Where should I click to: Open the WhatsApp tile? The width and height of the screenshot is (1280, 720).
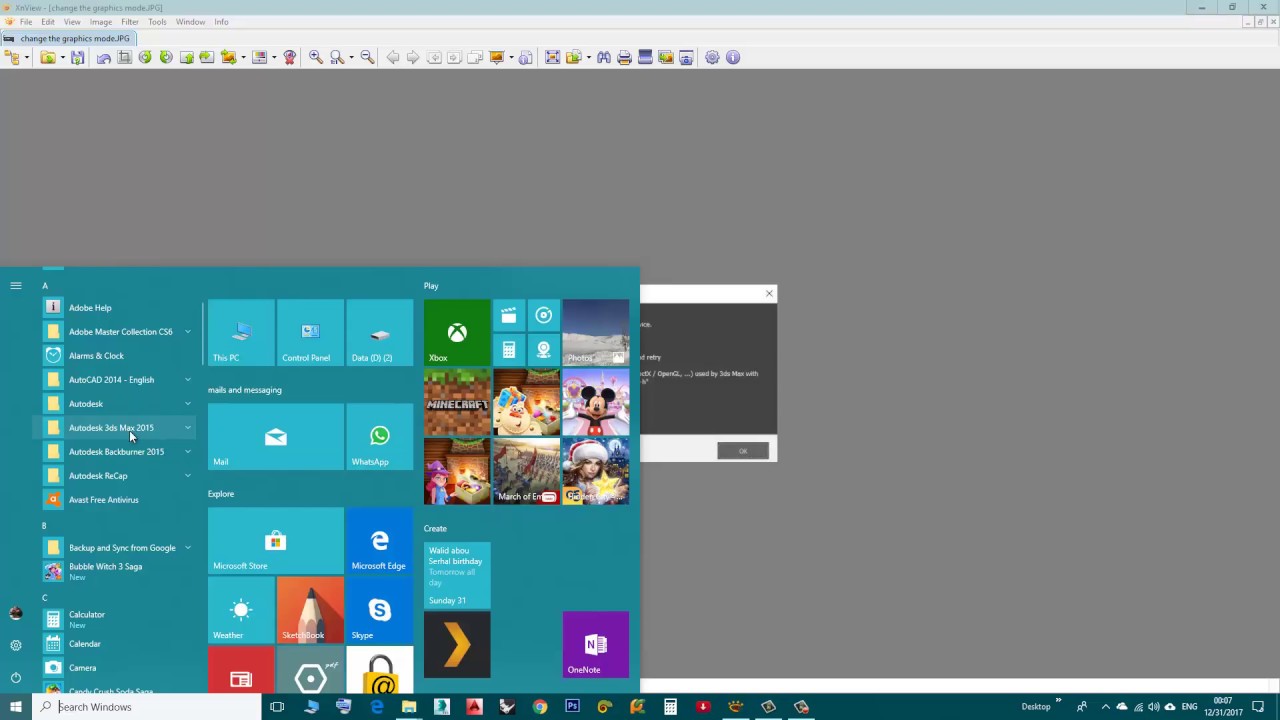click(380, 437)
